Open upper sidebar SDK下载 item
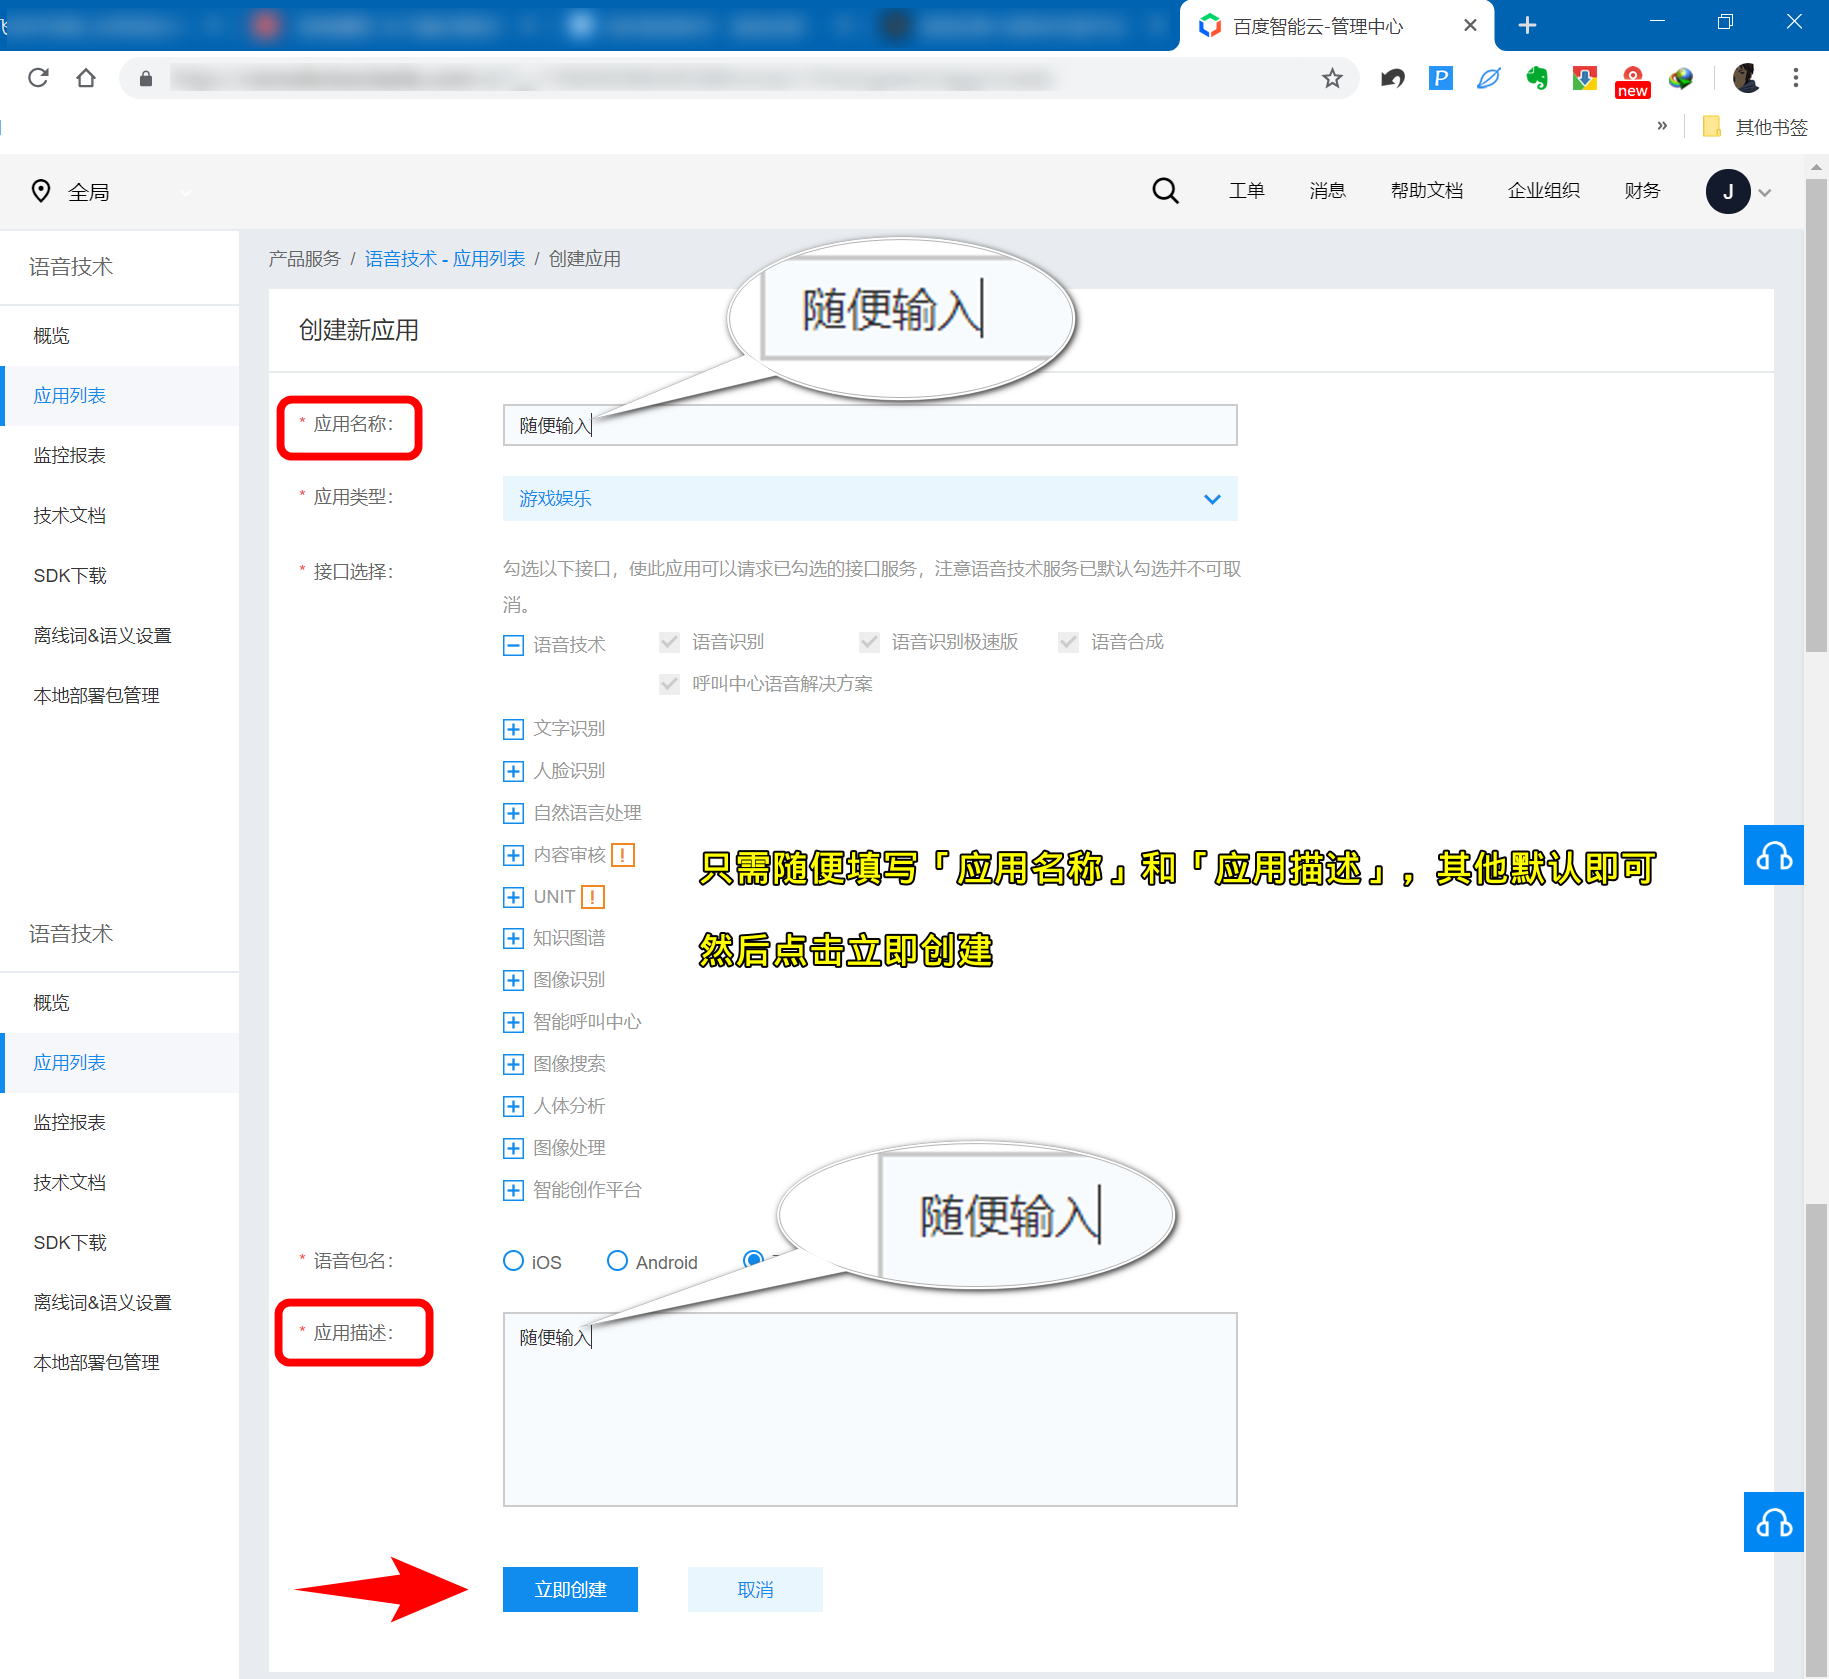The height and width of the screenshot is (1679, 1829). (120, 576)
